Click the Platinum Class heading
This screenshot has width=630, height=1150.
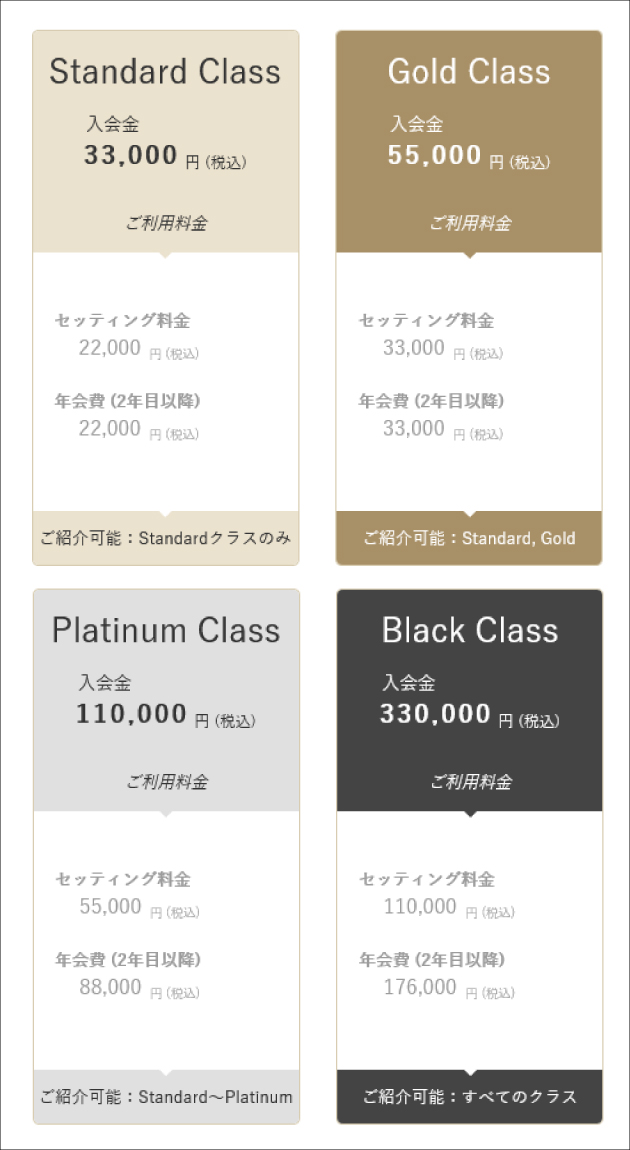tap(165, 630)
